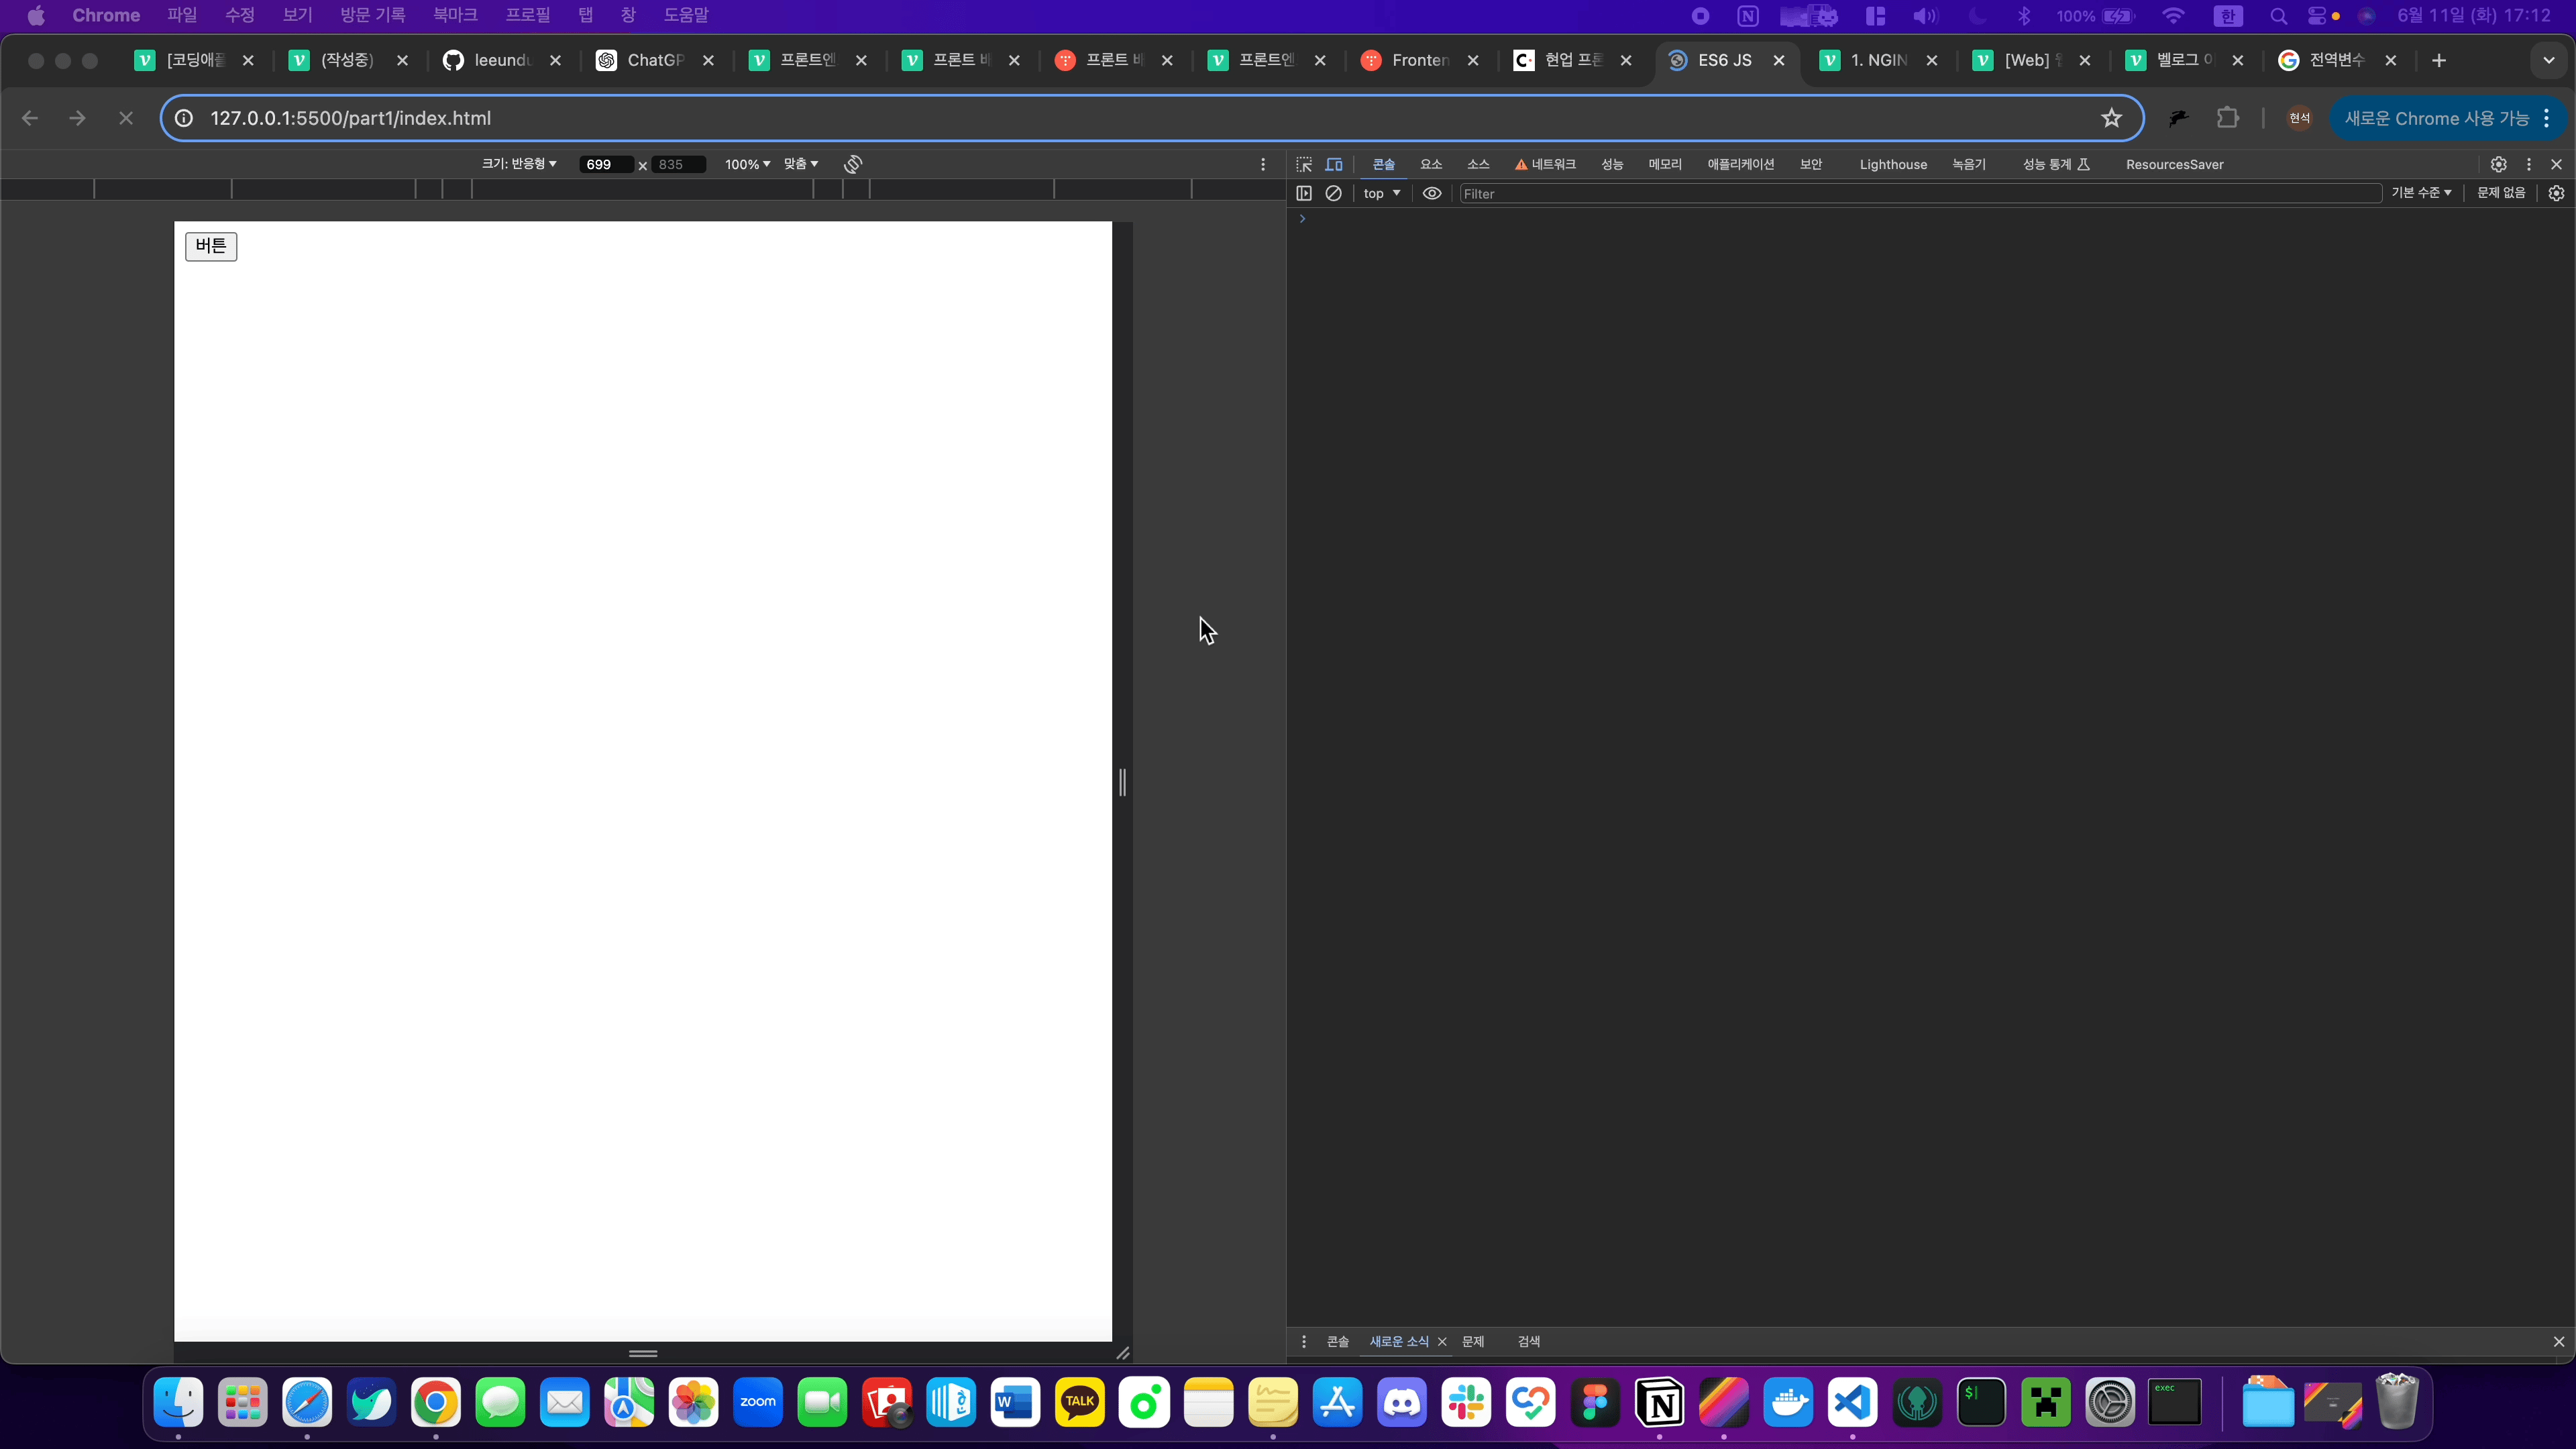Click the 버튼 button on the page

tap(211, 246)
